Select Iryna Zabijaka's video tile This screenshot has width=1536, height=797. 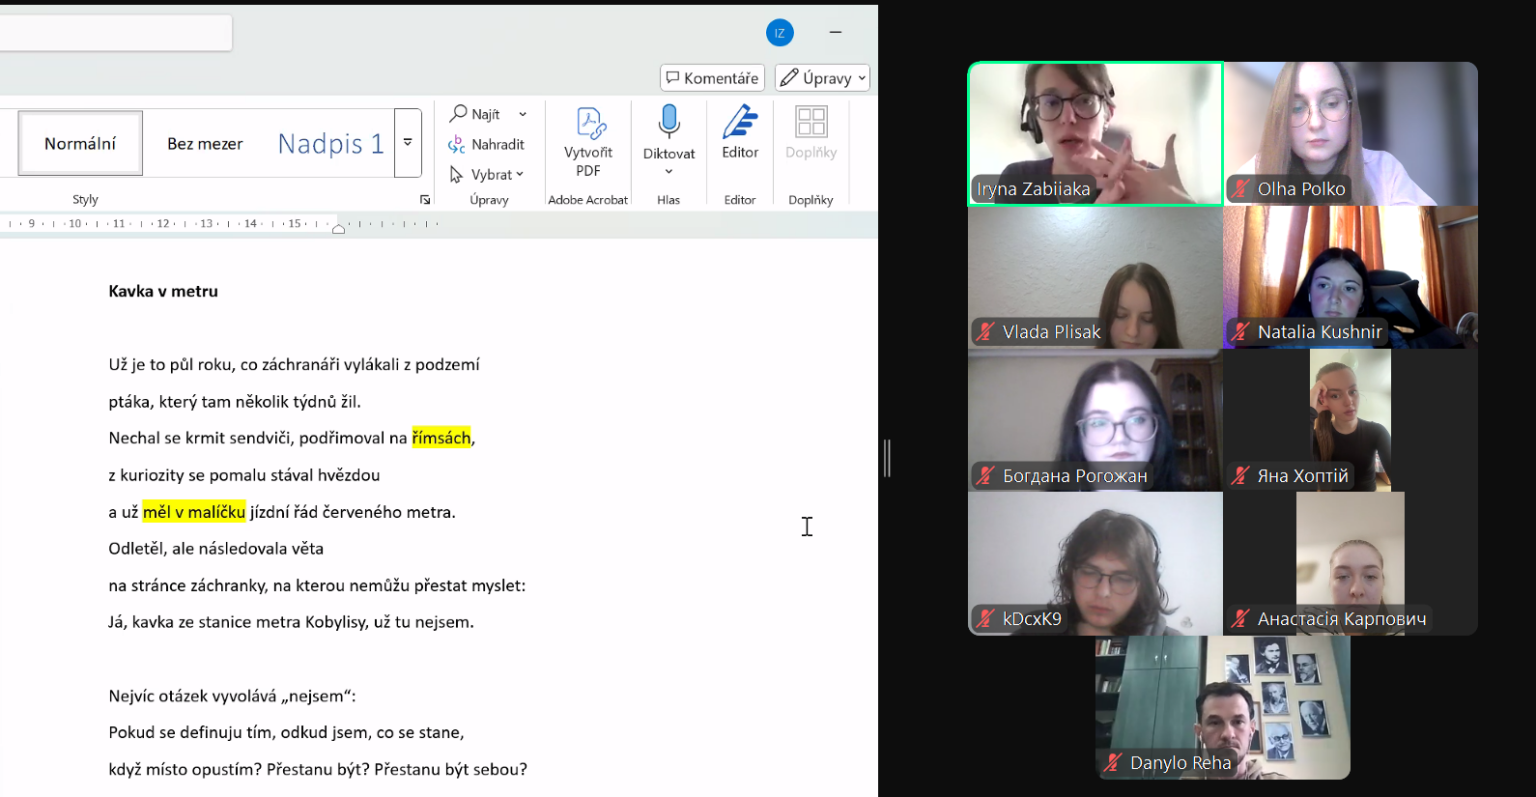[x=1095, y=134]
